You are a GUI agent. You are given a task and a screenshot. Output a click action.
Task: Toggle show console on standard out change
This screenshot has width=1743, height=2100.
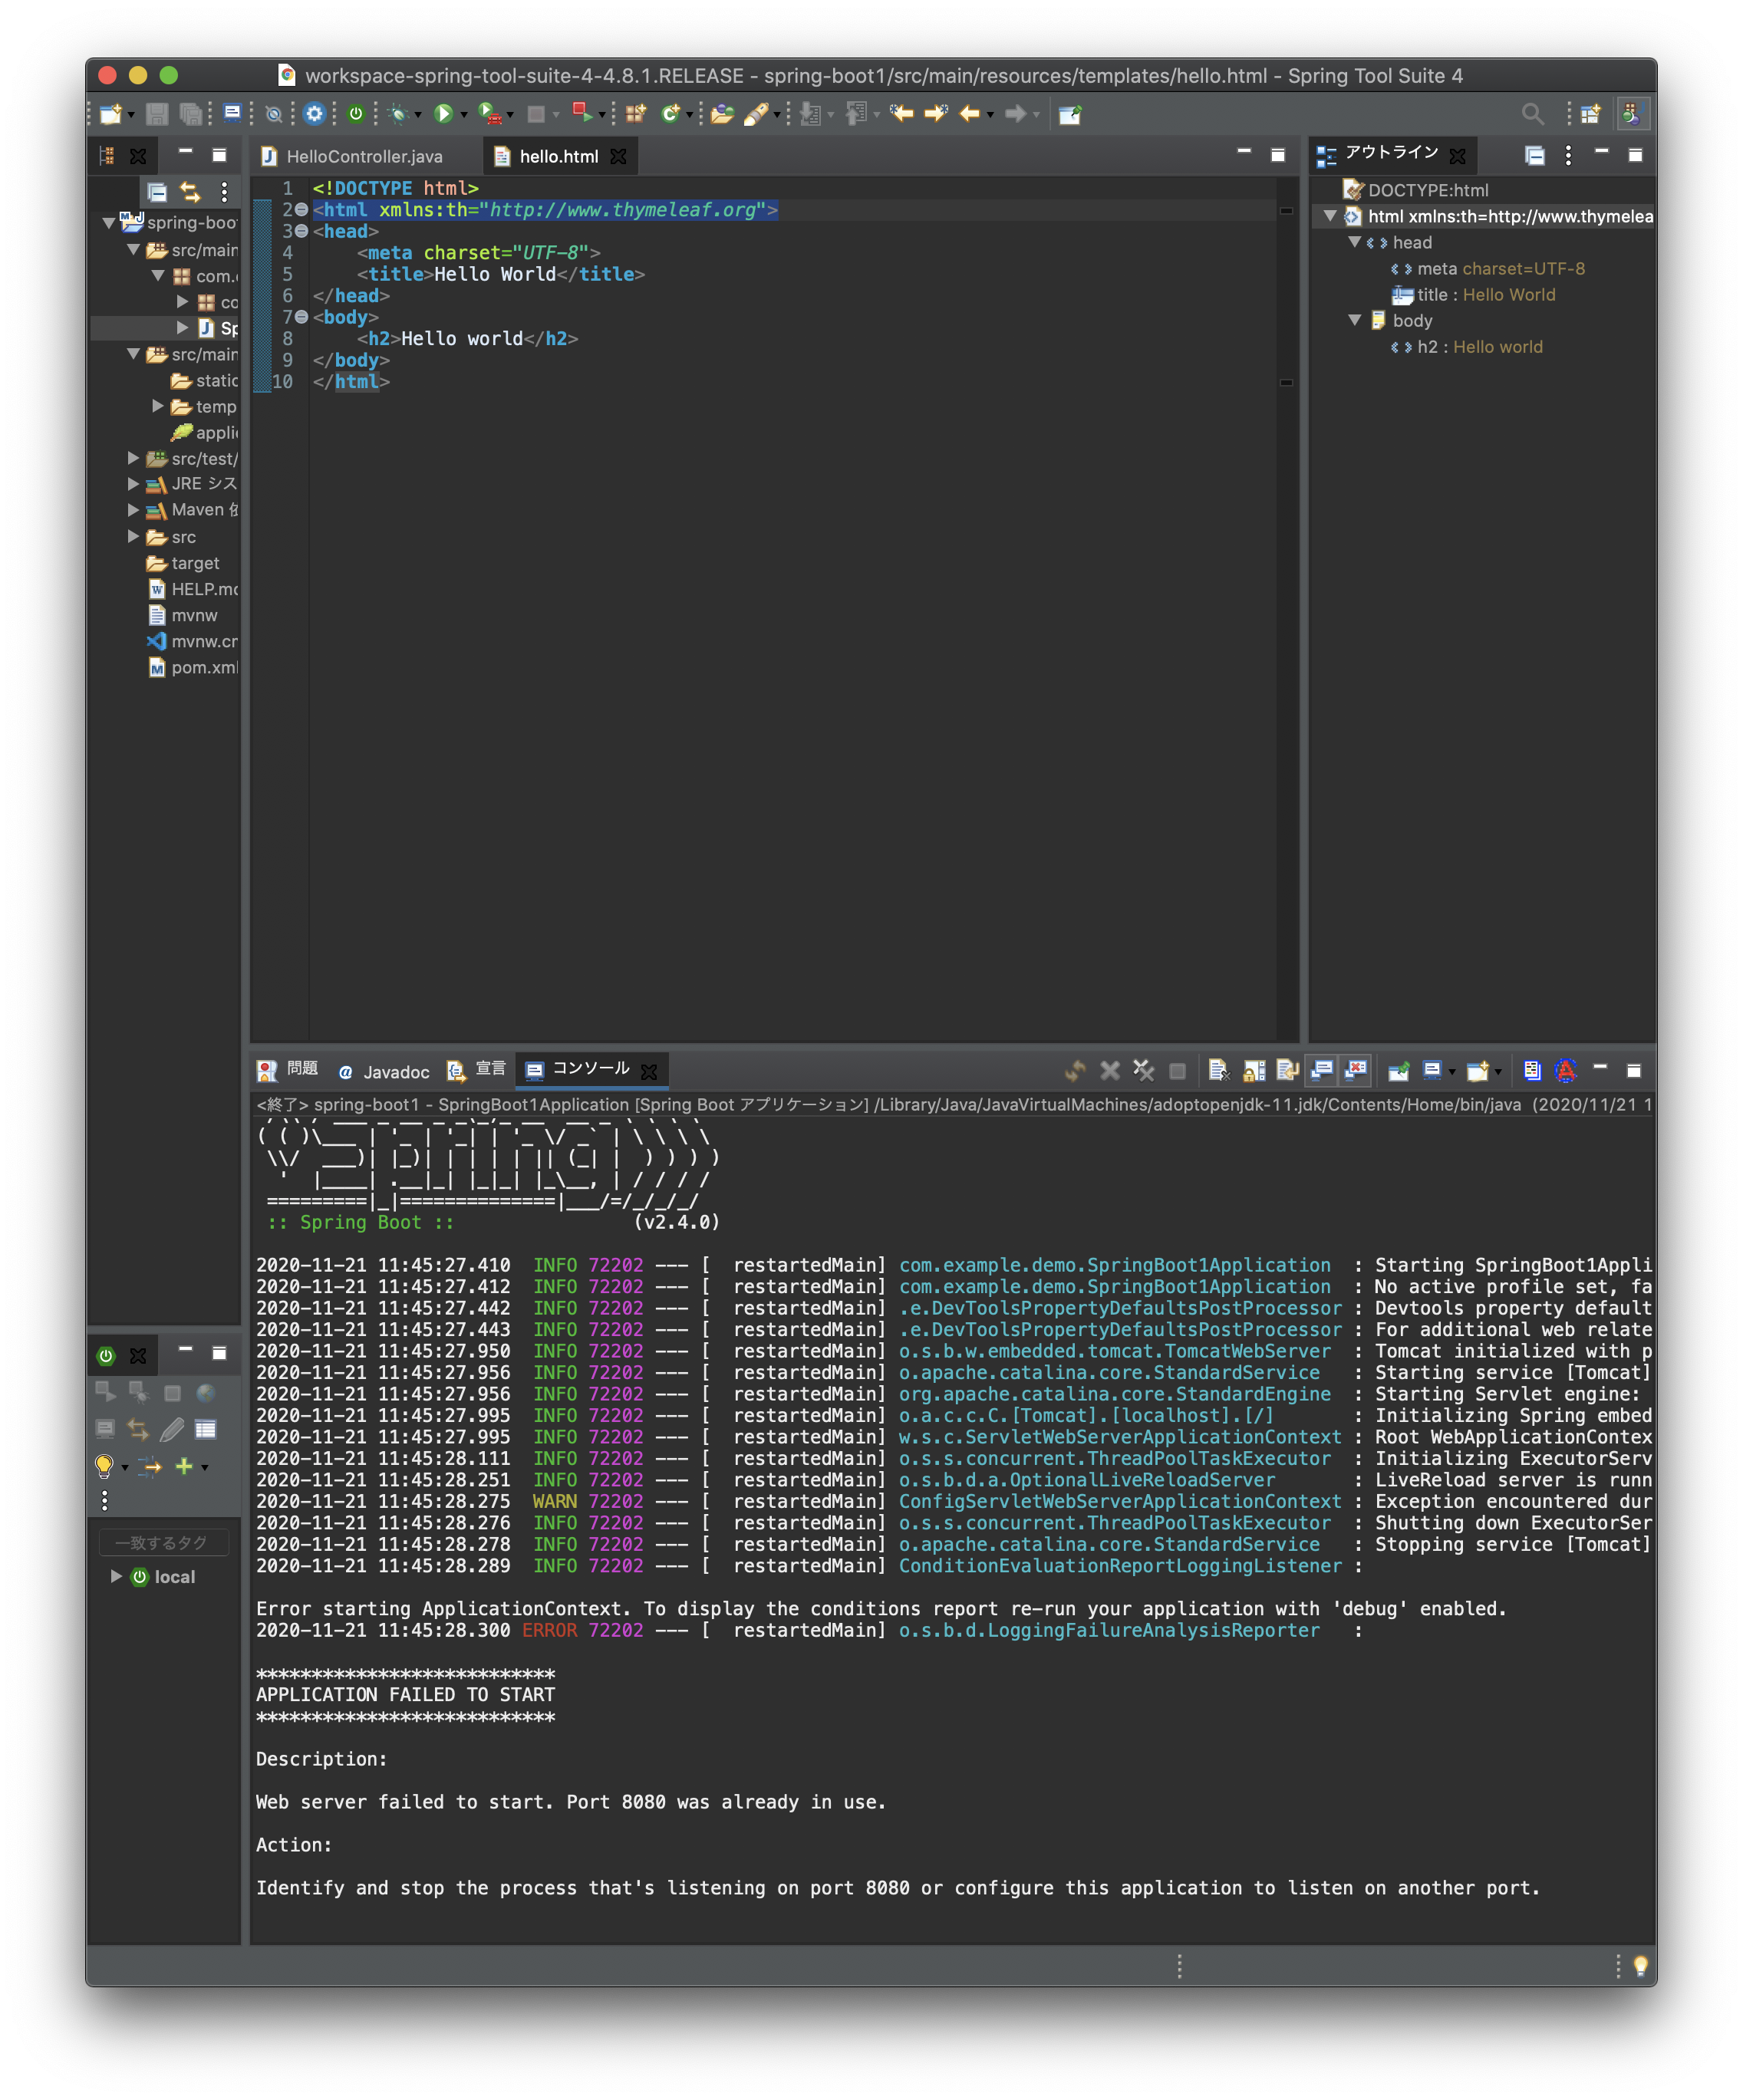[1322, 1071]
